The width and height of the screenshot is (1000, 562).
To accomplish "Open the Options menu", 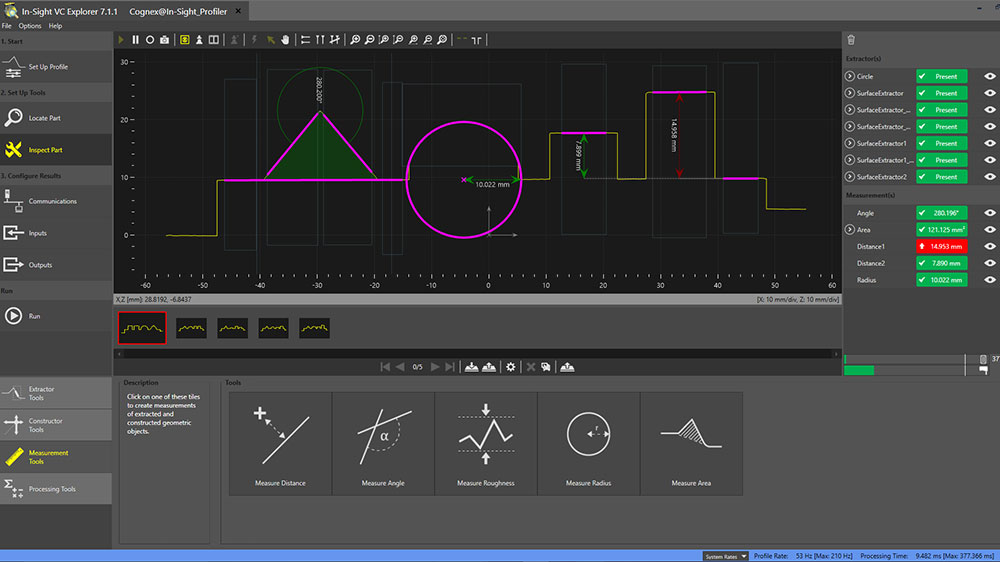I will 30,26.
